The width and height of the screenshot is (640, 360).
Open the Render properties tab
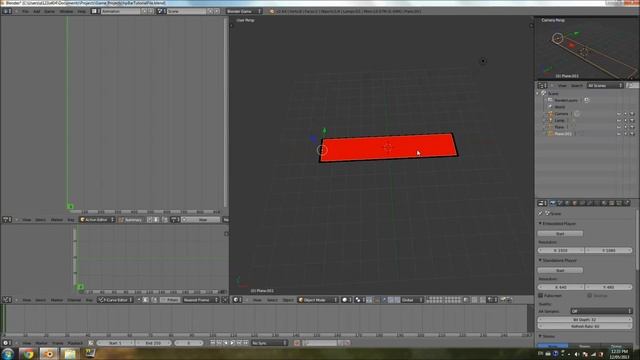pos(553,203)
